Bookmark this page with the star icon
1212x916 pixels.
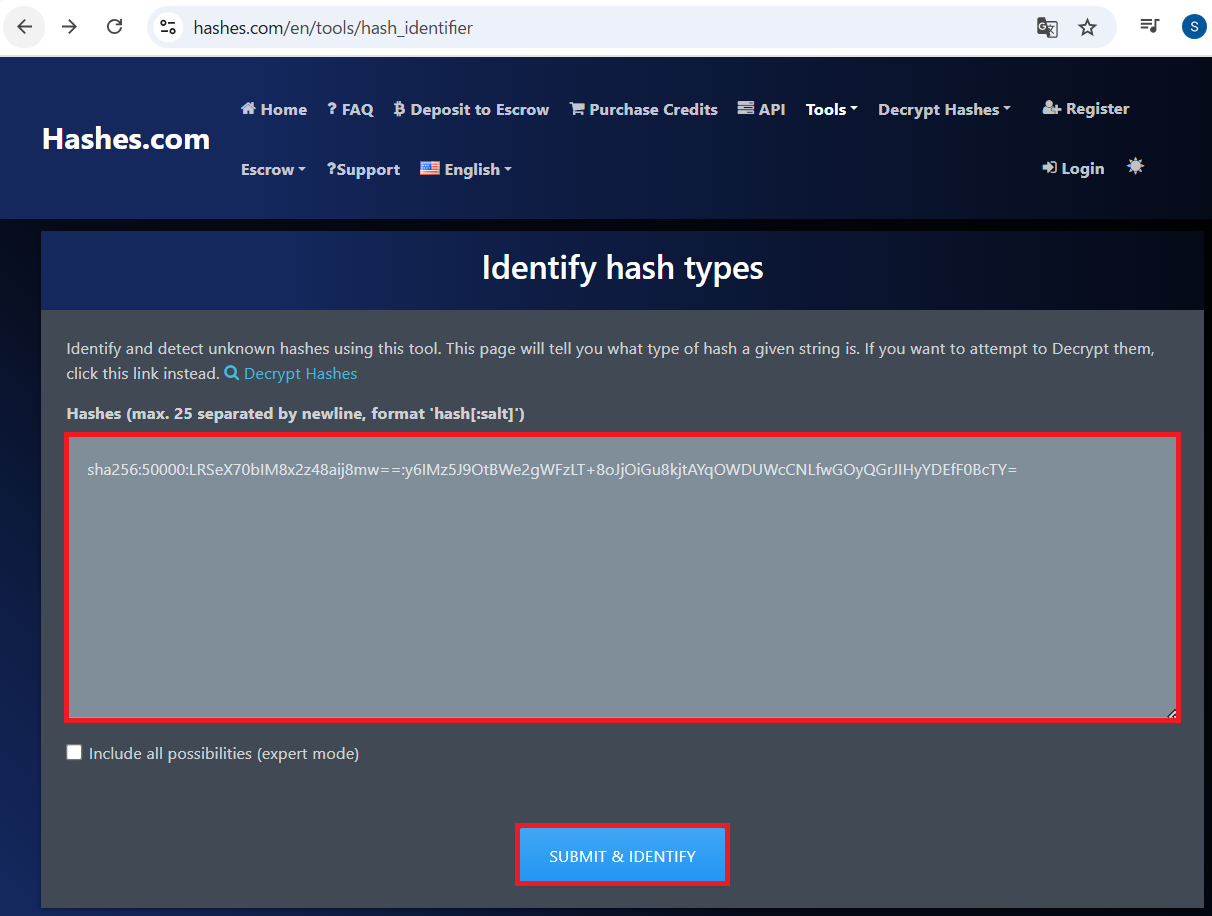(1087, 28)
